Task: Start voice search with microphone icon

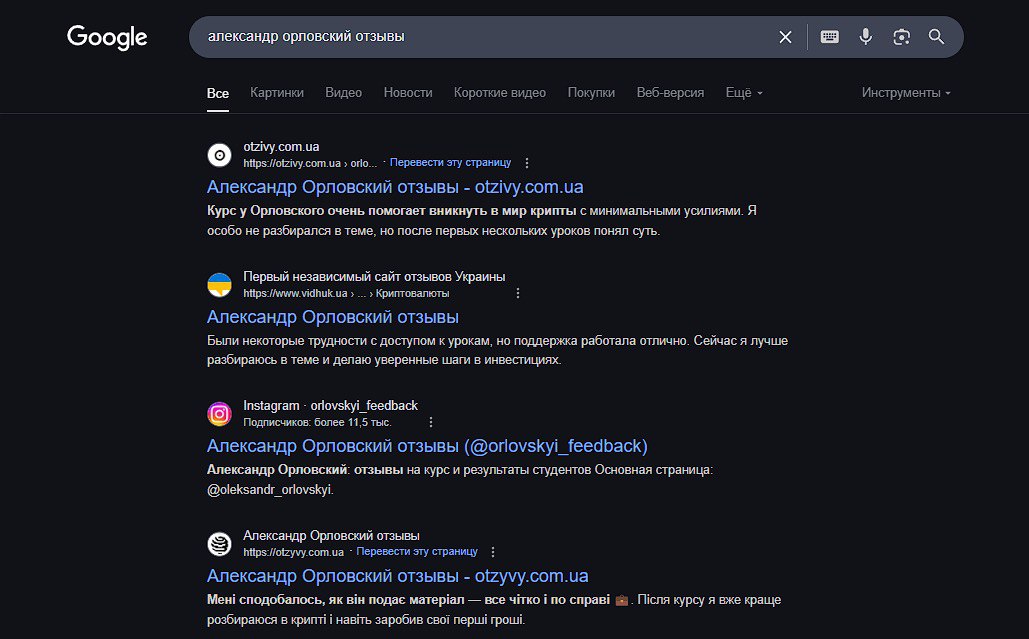Action: 866,37
